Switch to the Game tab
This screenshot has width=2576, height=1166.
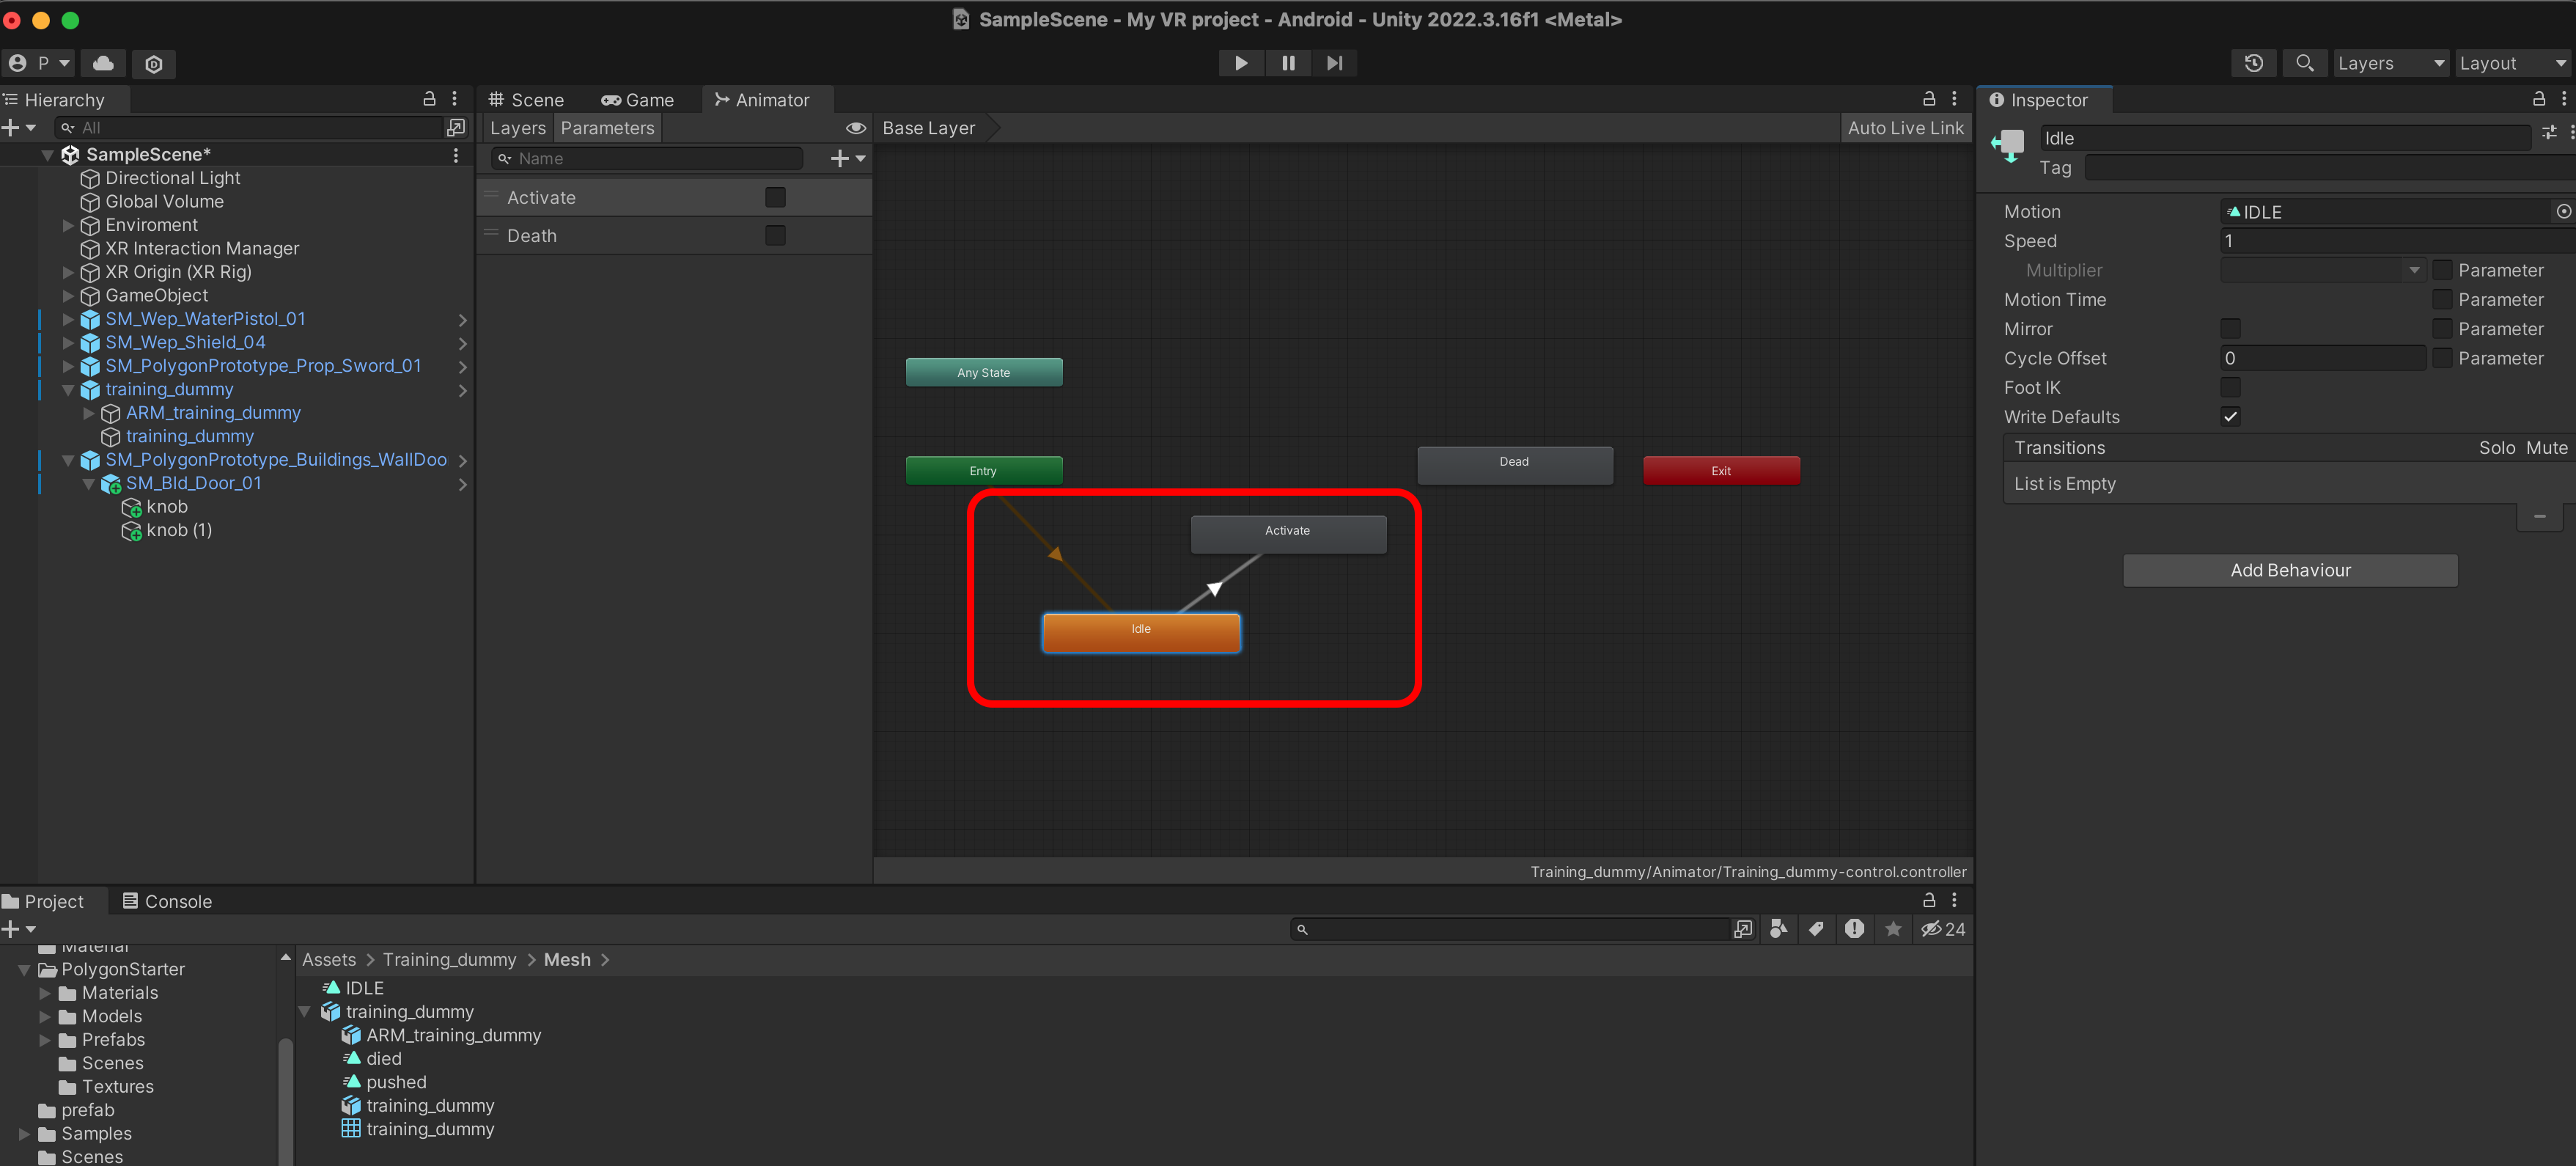point(637,100)
